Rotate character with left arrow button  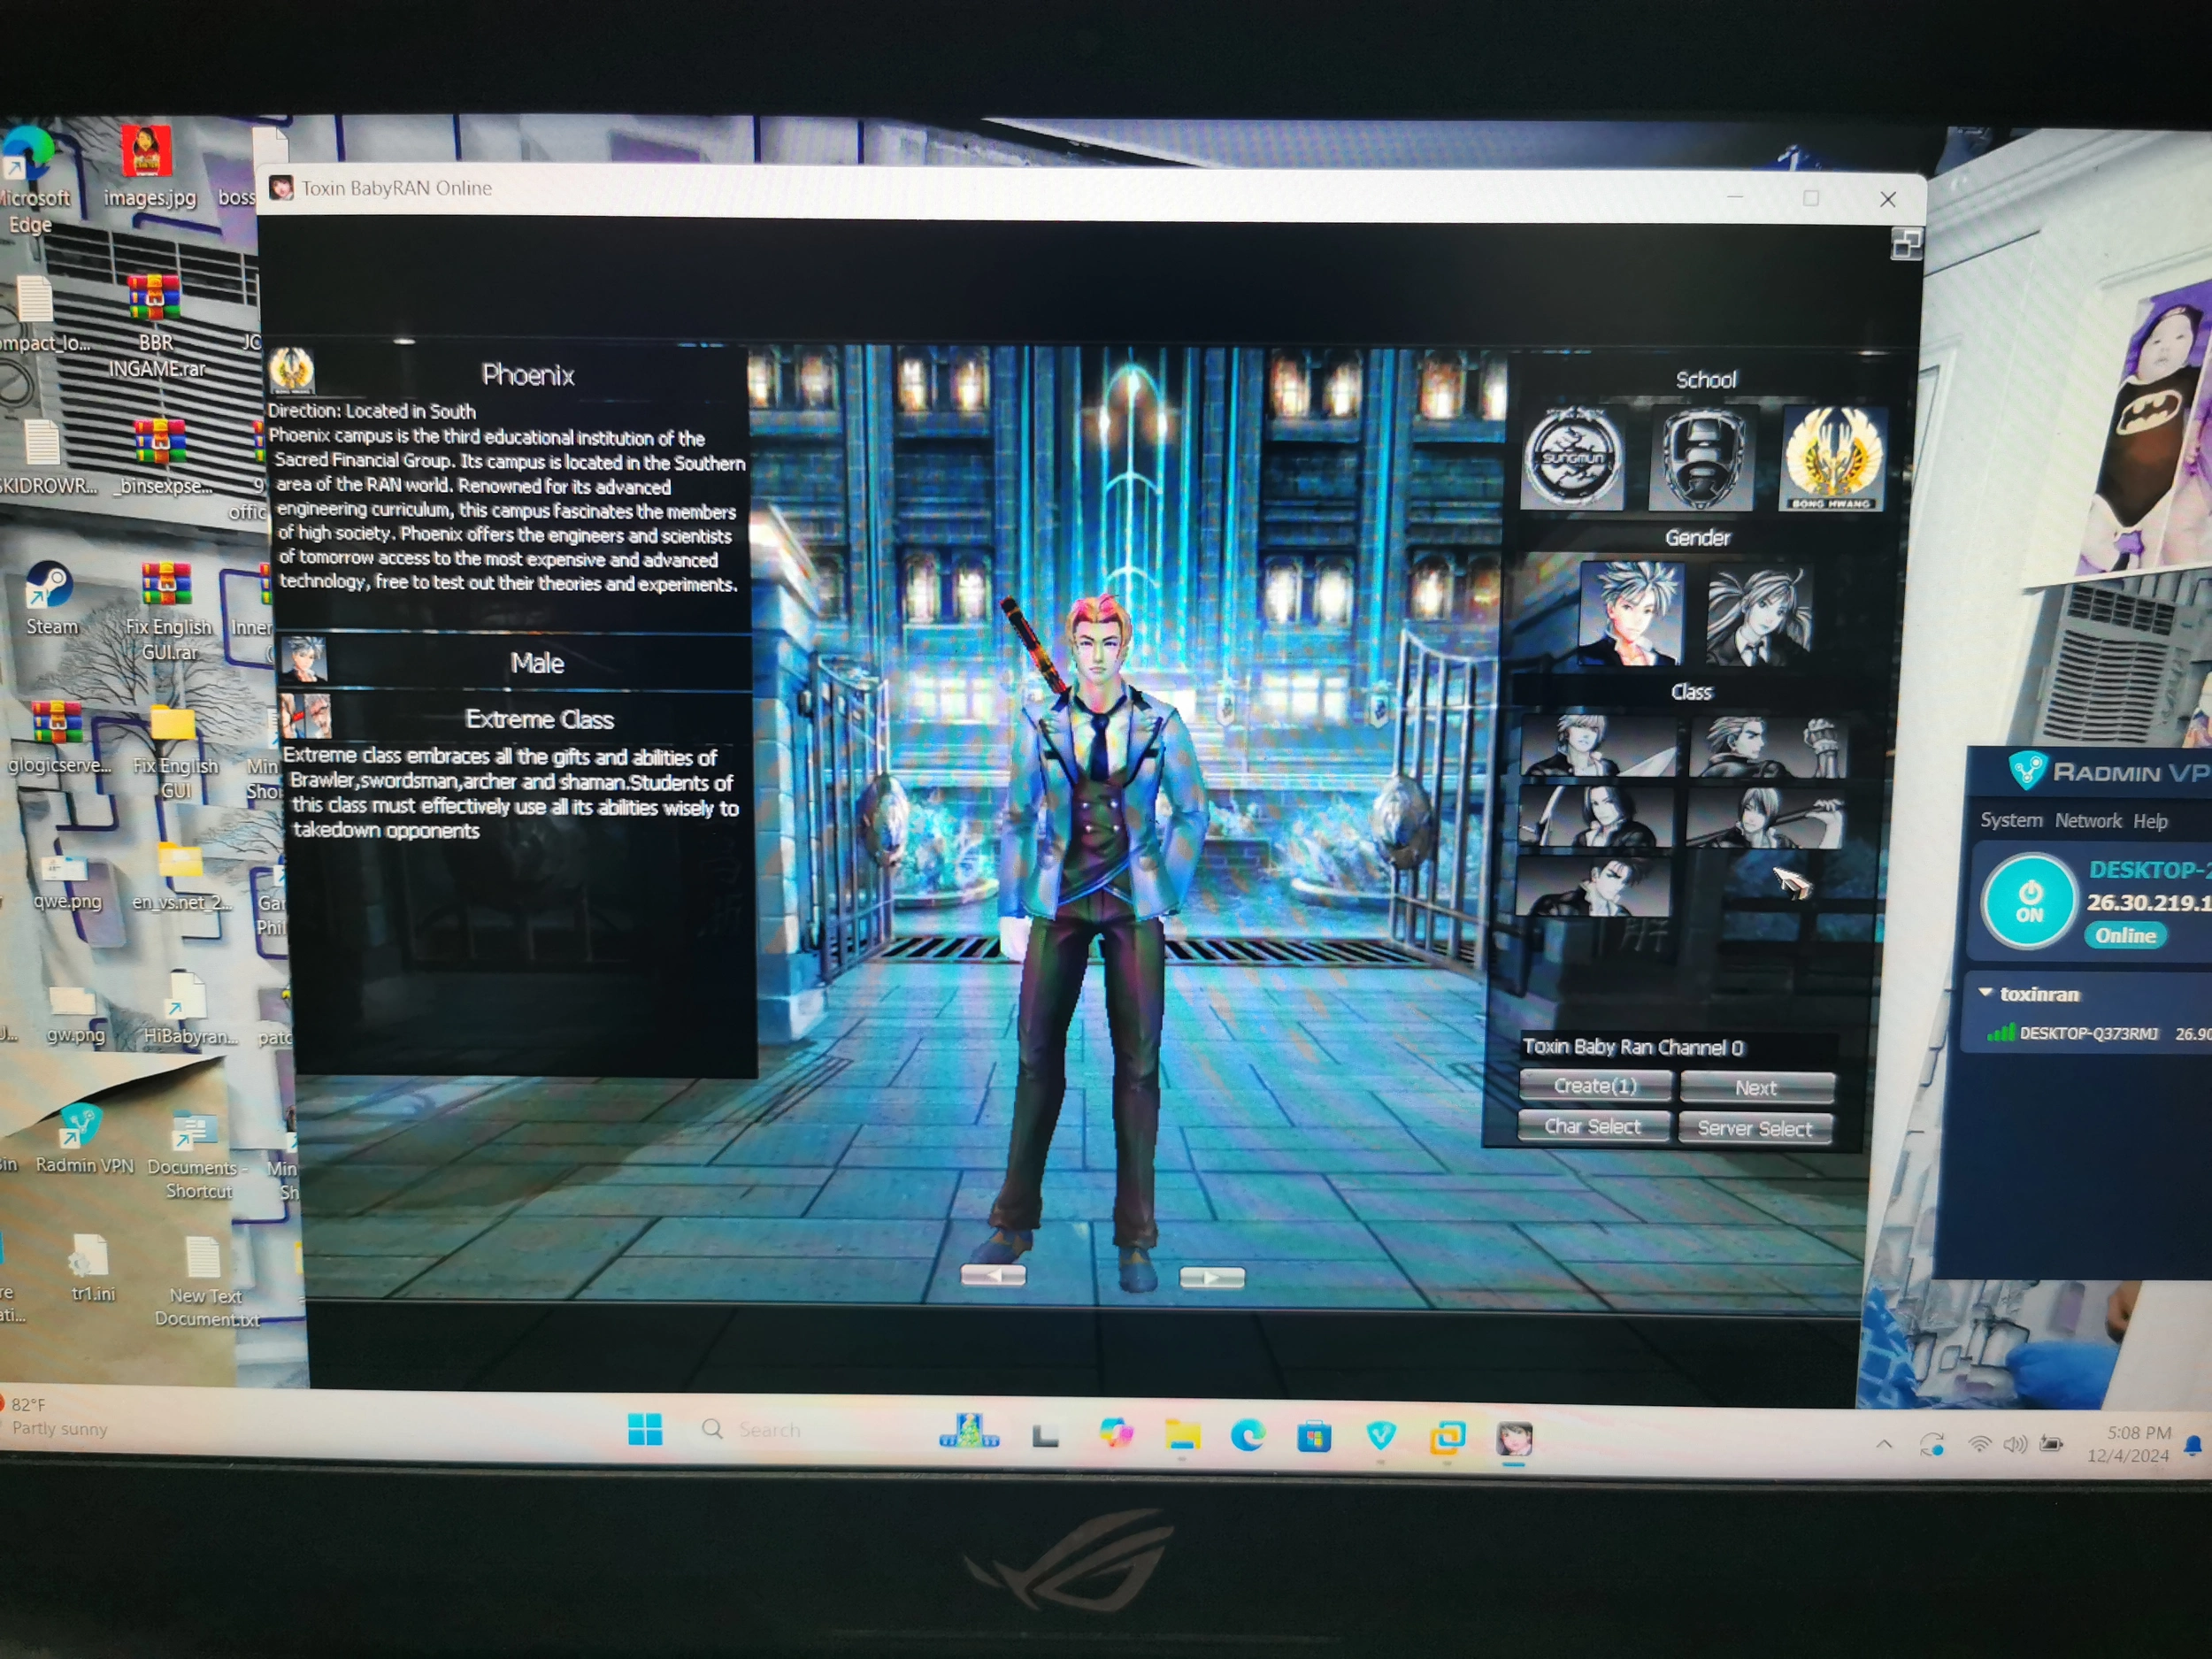[992, 1275]
